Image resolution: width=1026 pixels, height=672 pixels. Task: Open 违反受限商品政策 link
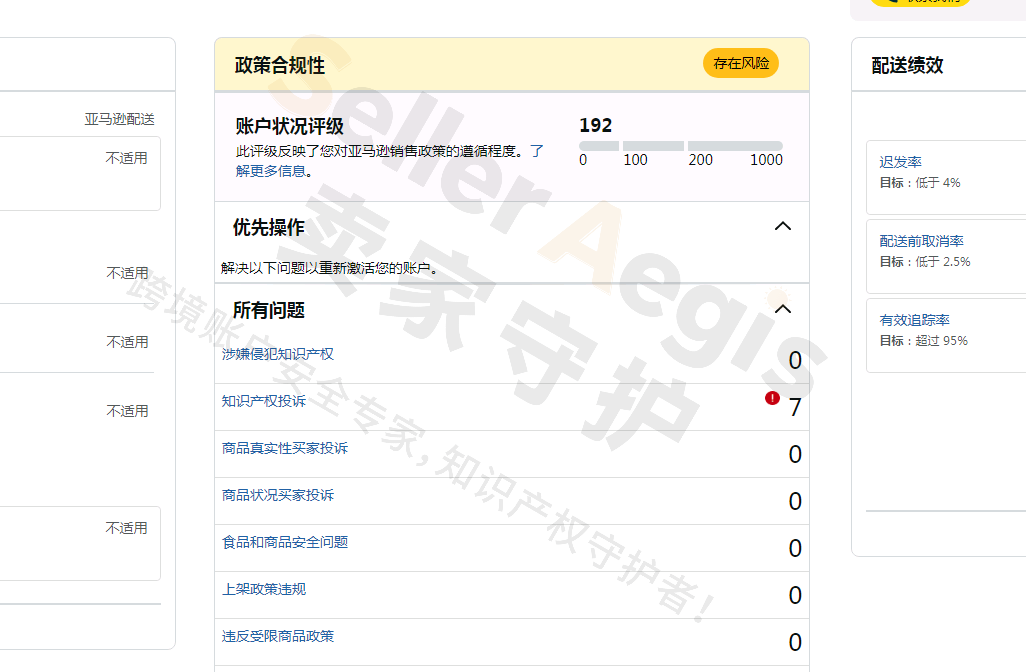coord(277,637)
